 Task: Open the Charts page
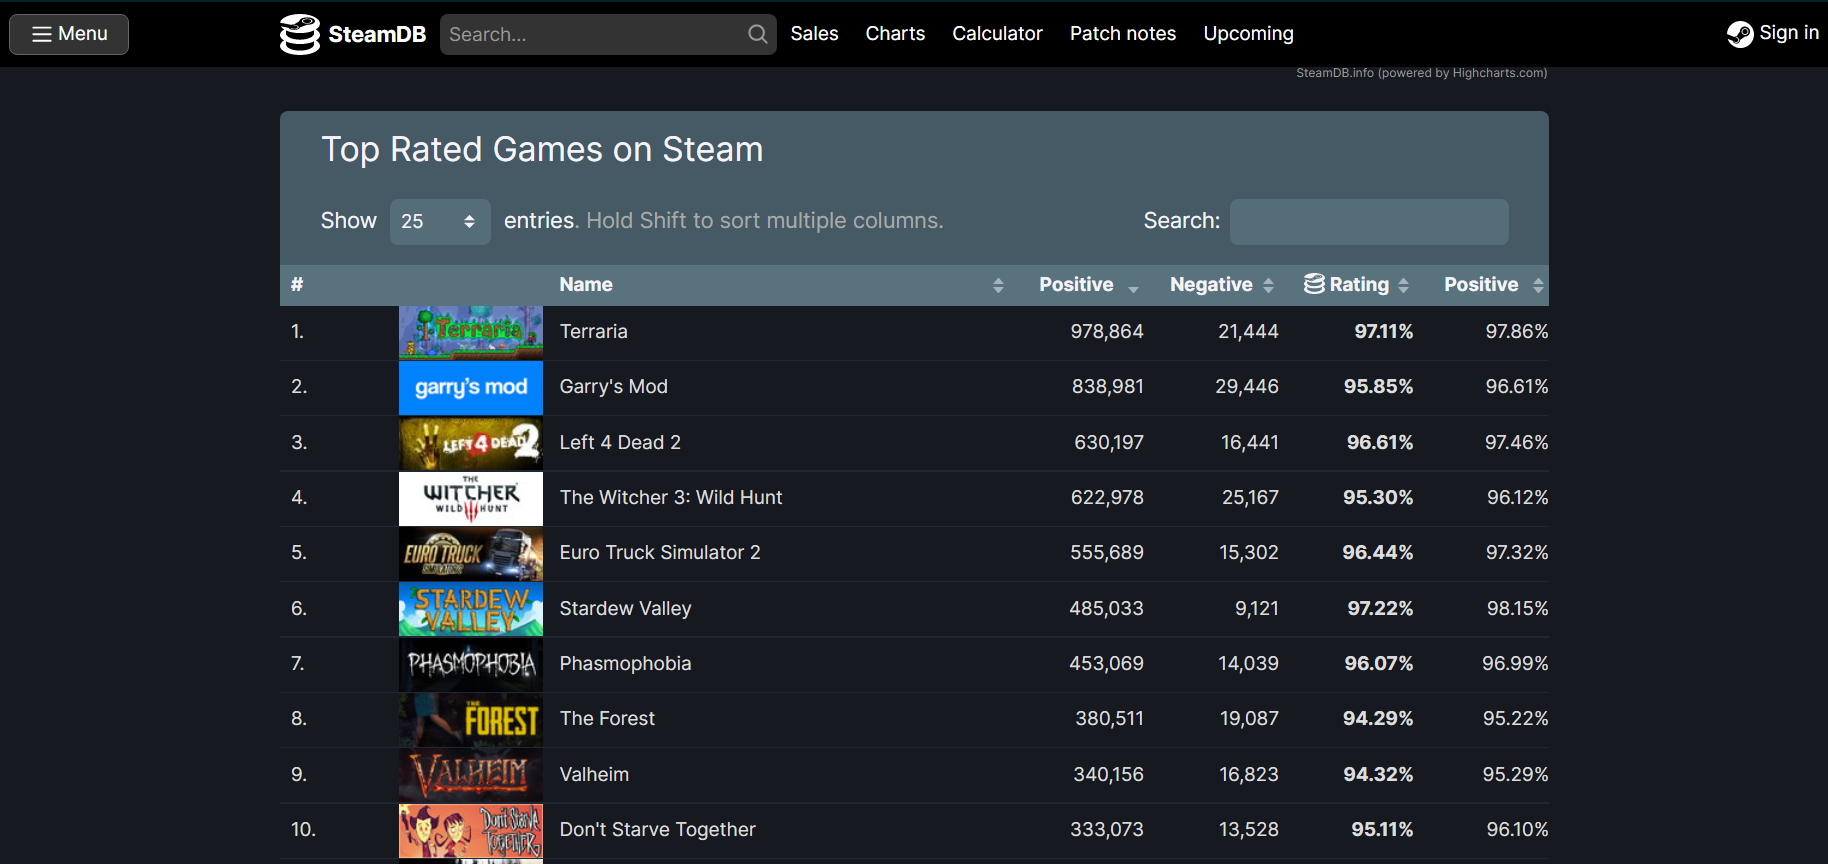coord(895,33)
